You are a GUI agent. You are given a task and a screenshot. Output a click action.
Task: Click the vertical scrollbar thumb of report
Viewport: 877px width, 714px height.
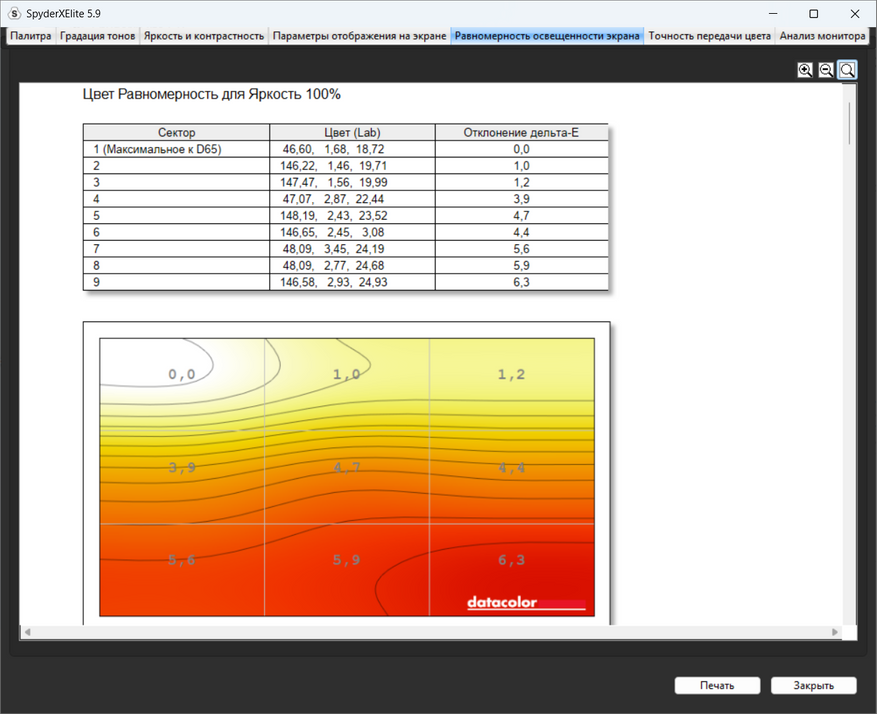pos(850,123)
